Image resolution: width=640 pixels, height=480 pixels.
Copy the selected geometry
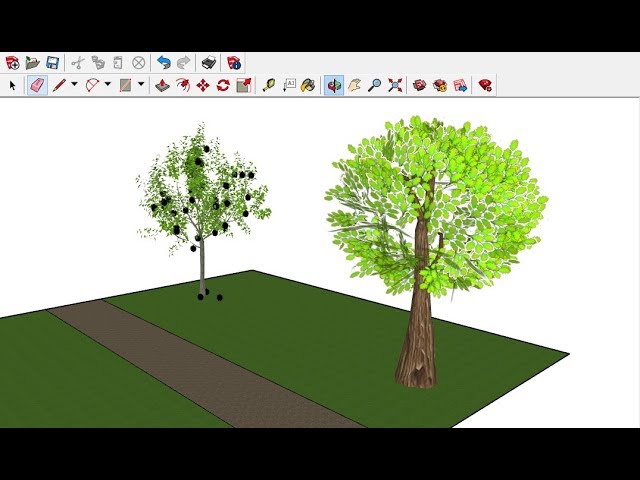tap(98, 63)
